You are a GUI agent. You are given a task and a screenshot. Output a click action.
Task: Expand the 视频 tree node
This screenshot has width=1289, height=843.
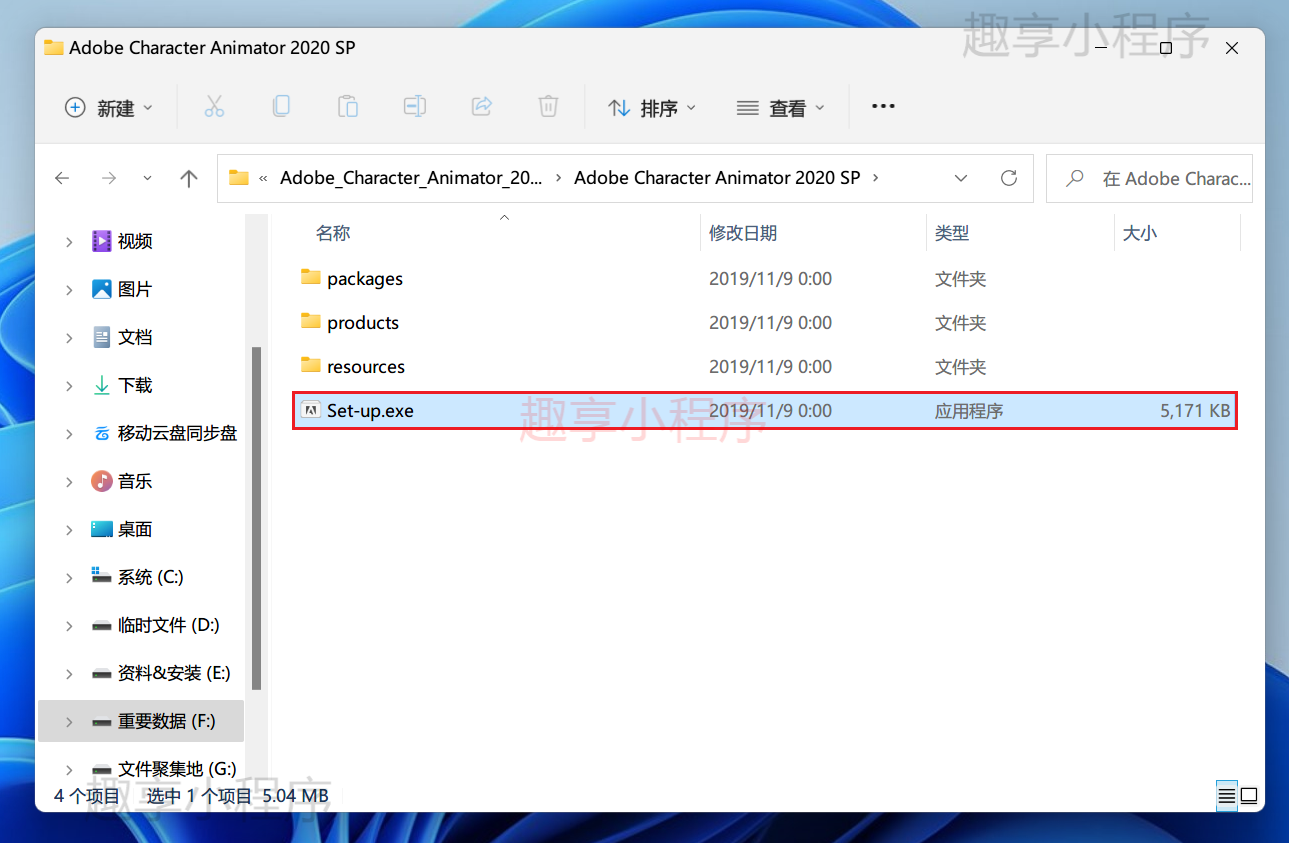tap(69, 241)
